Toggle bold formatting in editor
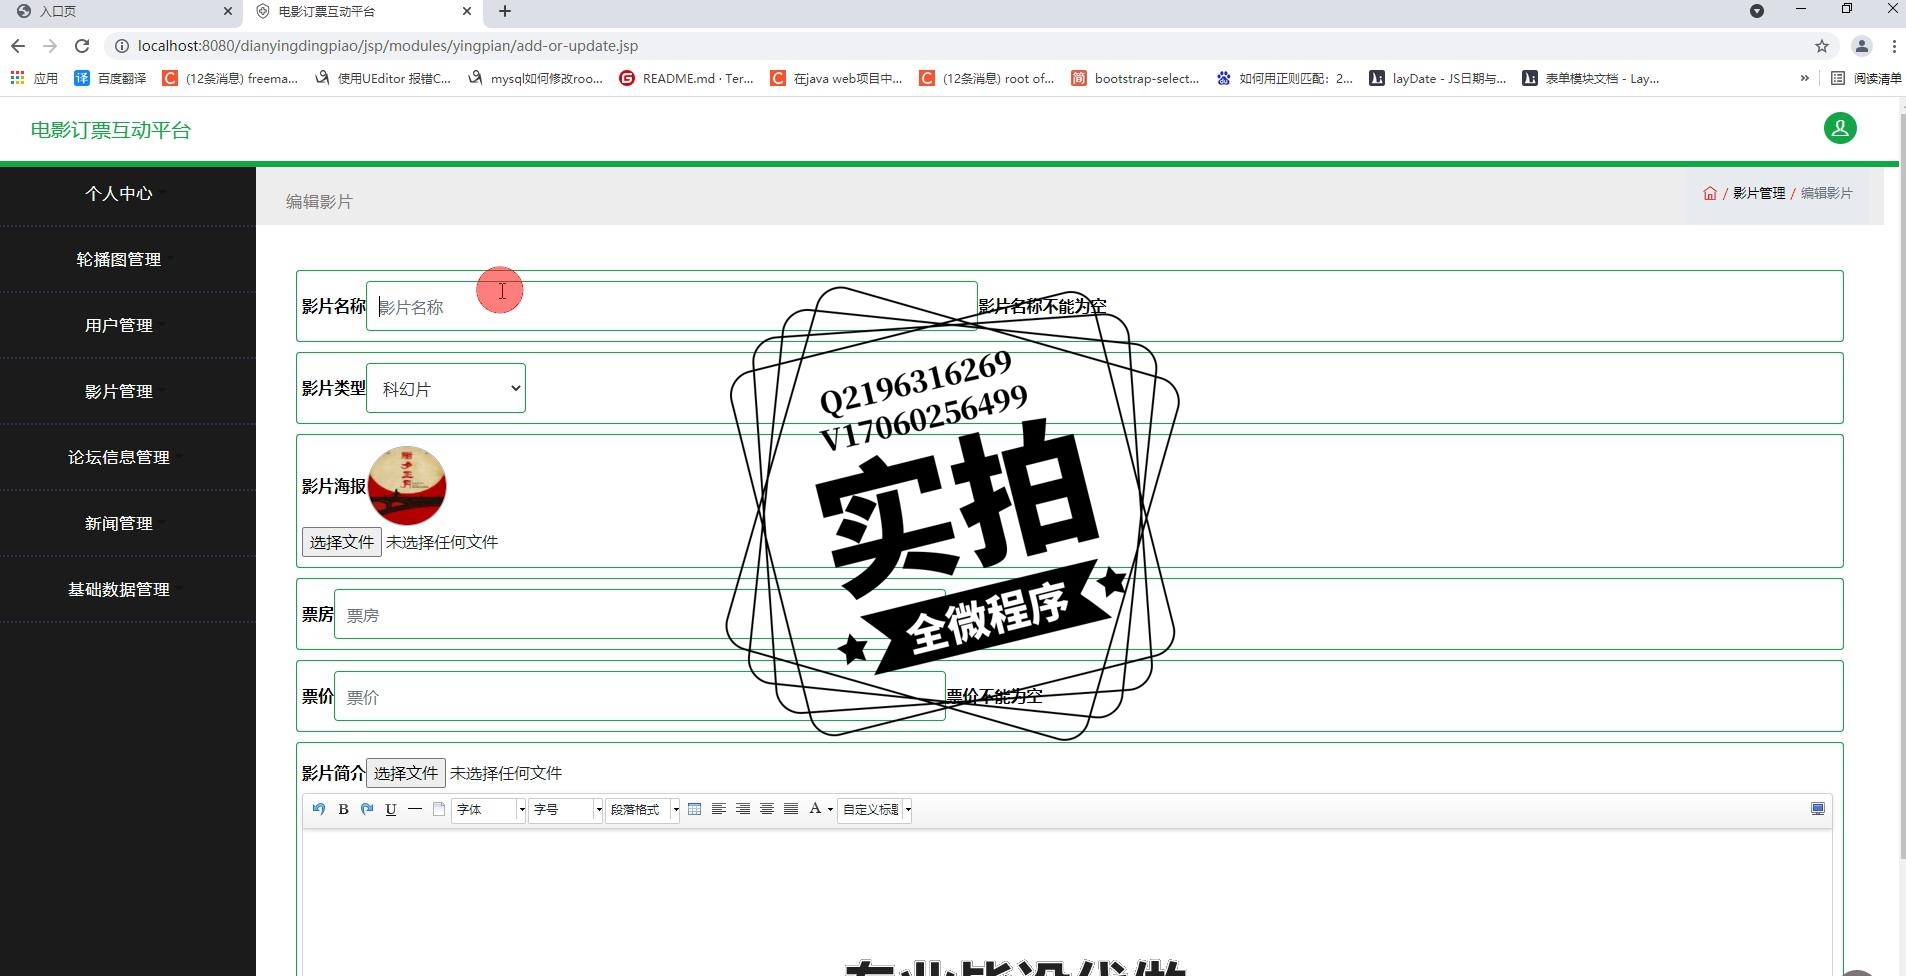The height and width of the screenshot is (976, 1906). 343,809
